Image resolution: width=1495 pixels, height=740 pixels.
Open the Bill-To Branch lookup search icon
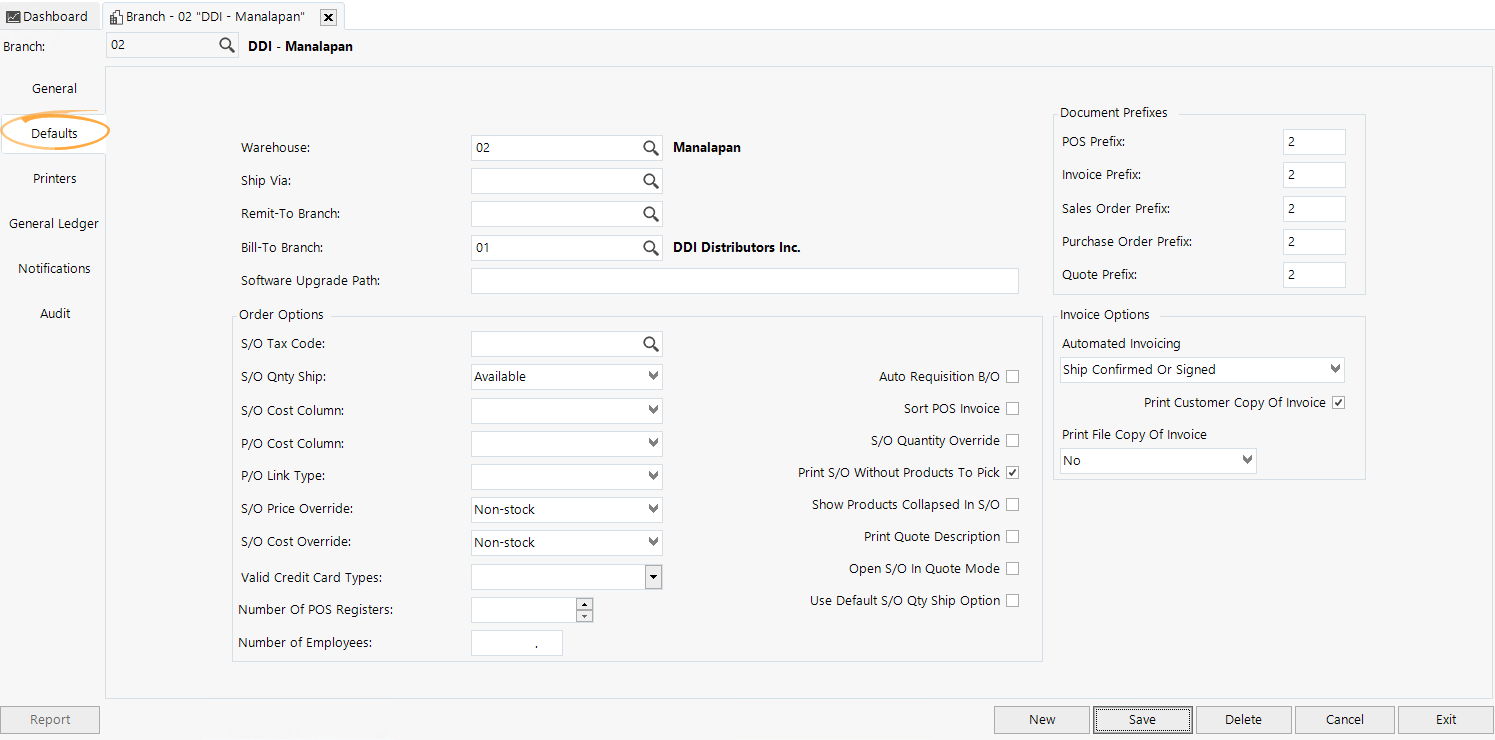click(651, 247)
